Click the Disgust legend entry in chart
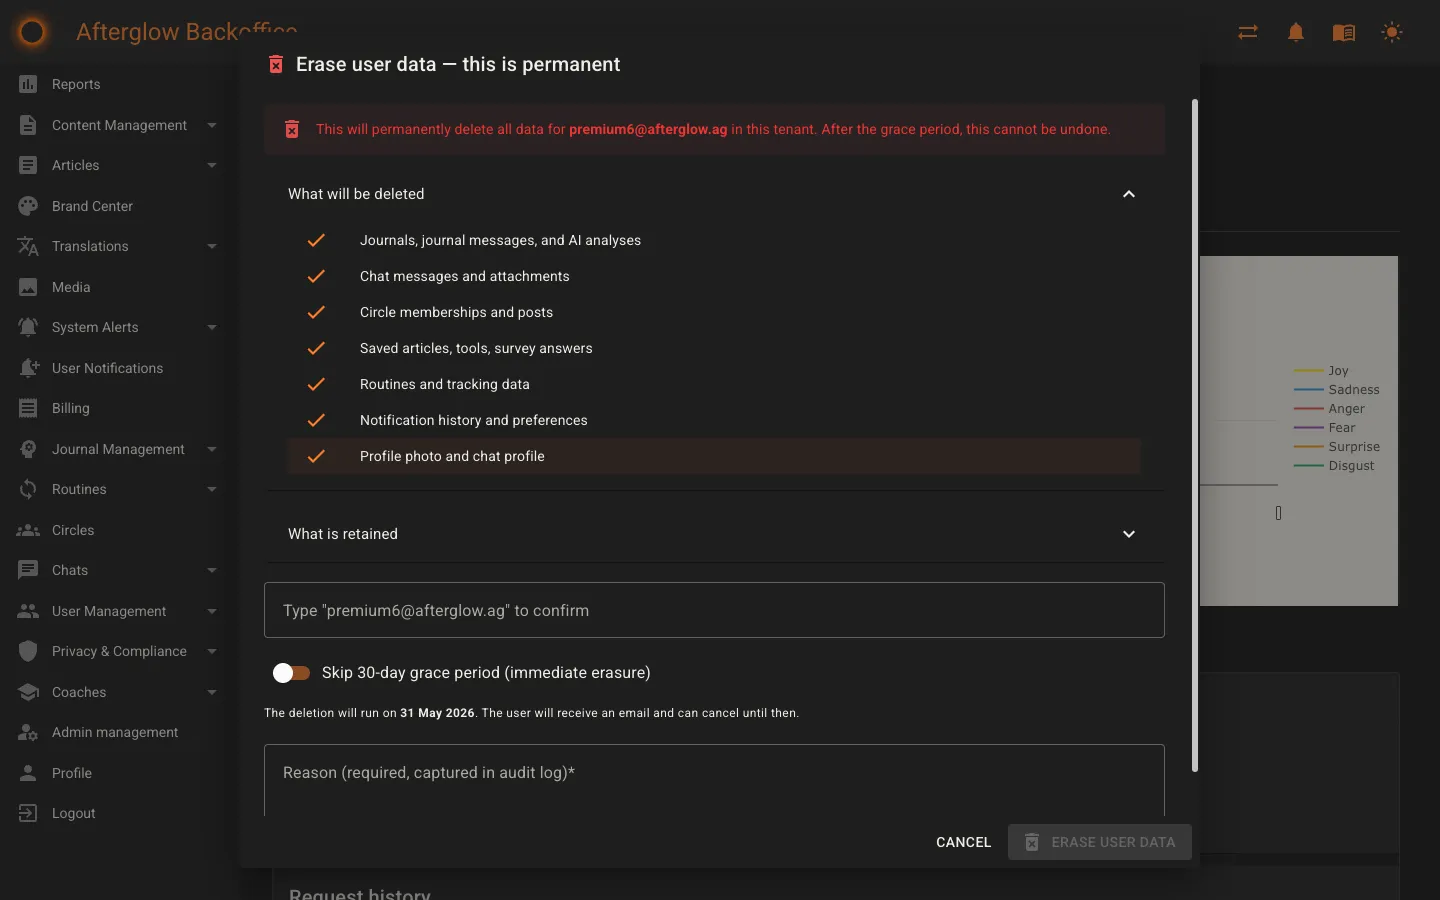The width and height of the screenshot is (1440, 900). (1334, 466)
